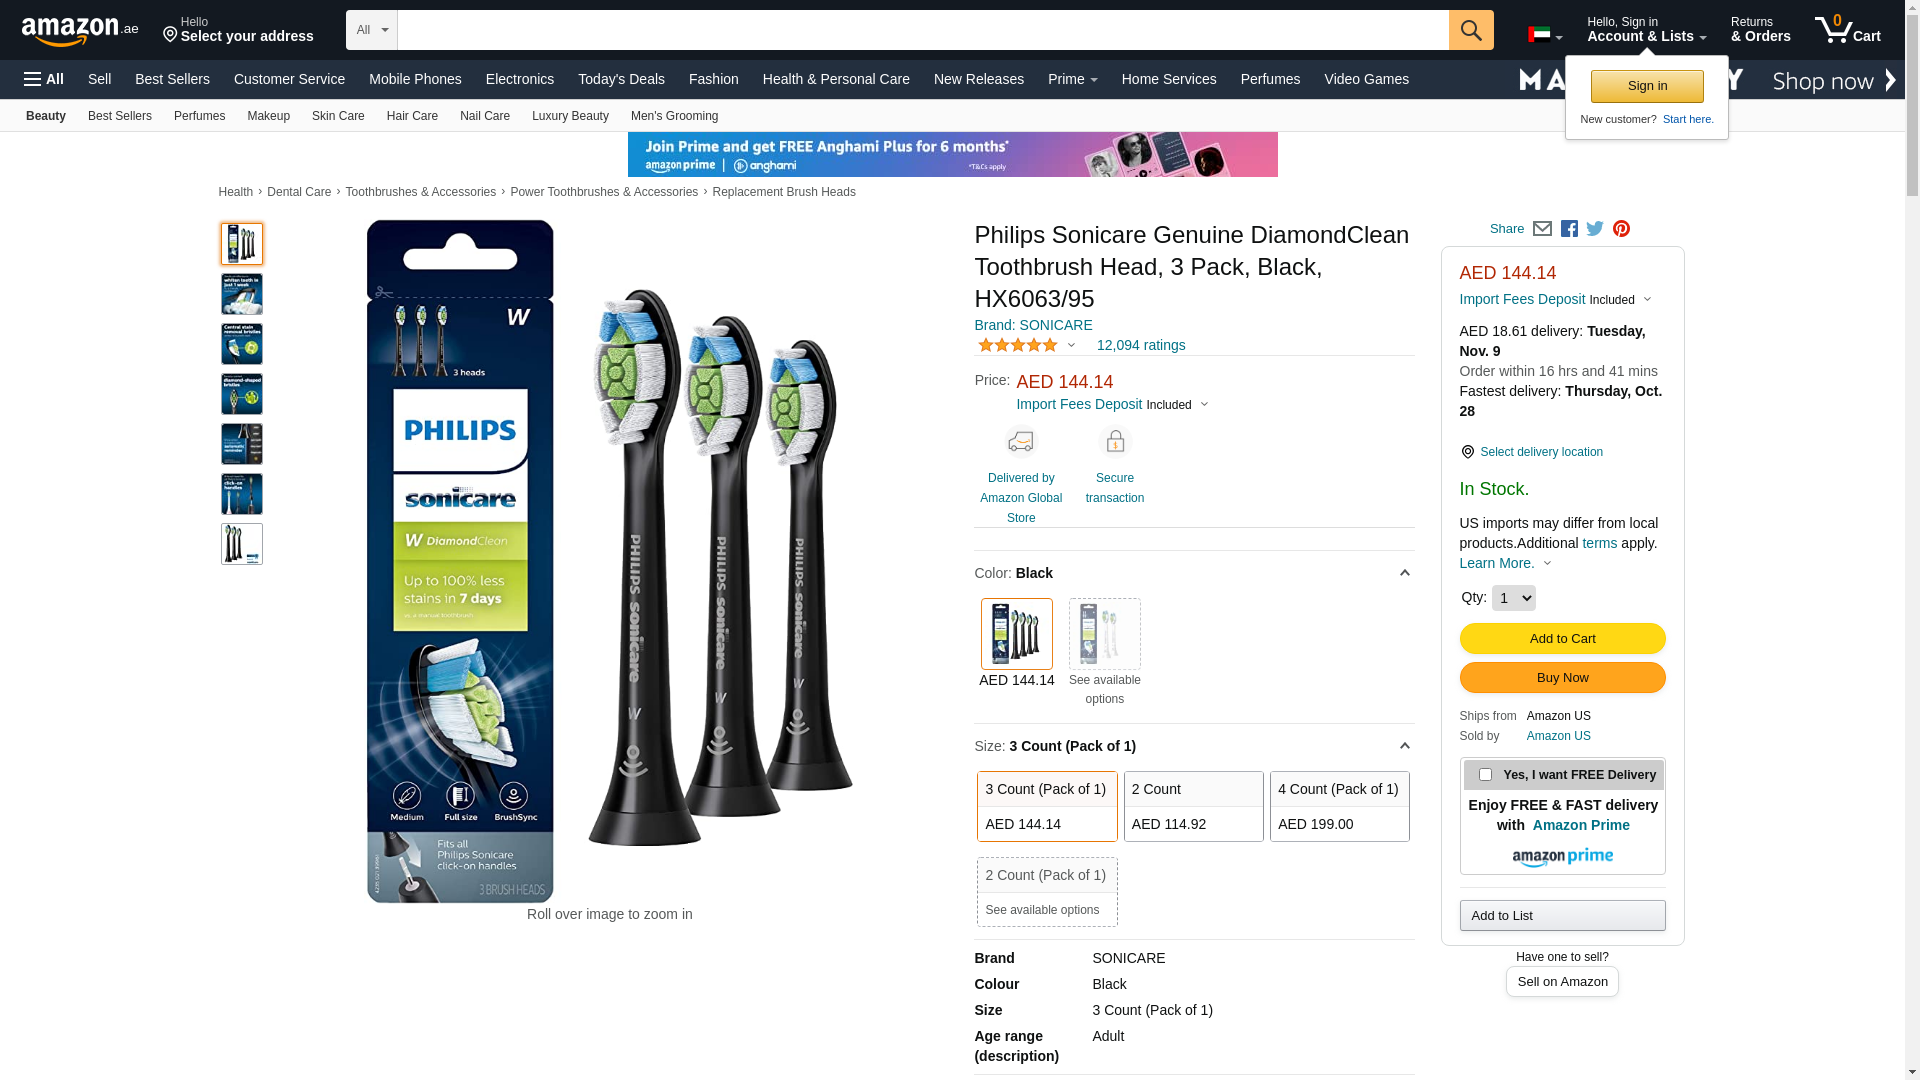Screen dimensions: 1920x1080
Task: Click the Amazon.ae logo
Action: [x=80, y=30]
